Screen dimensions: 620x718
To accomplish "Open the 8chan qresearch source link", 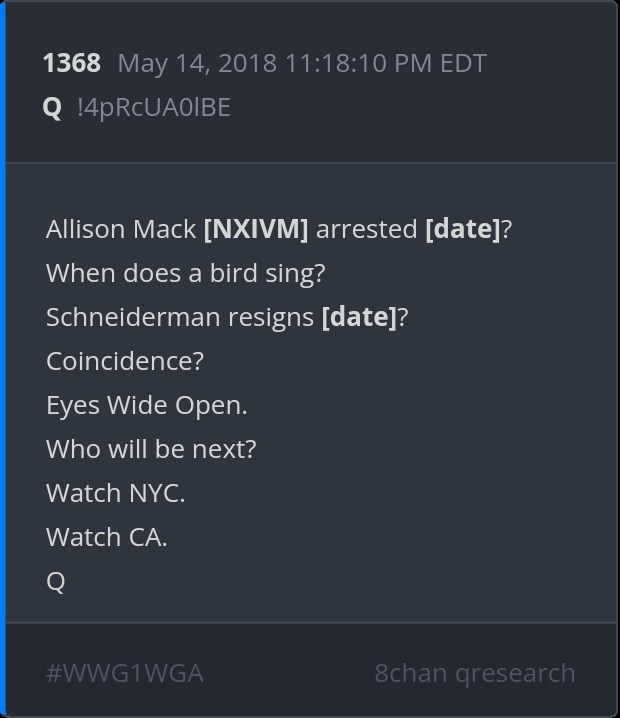I will coord(474,673).
